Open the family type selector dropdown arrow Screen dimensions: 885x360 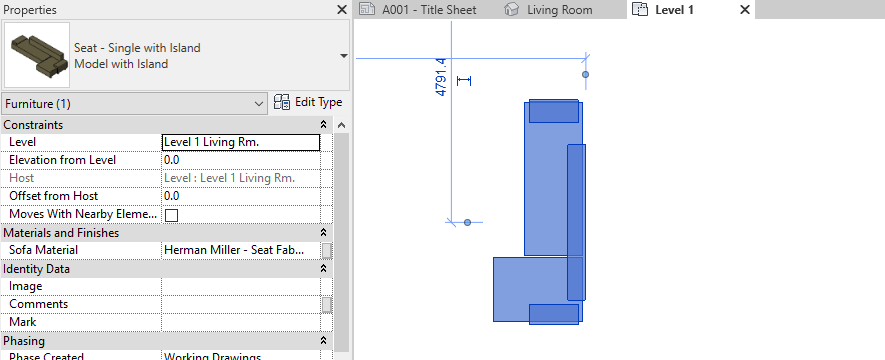point(343,56)
